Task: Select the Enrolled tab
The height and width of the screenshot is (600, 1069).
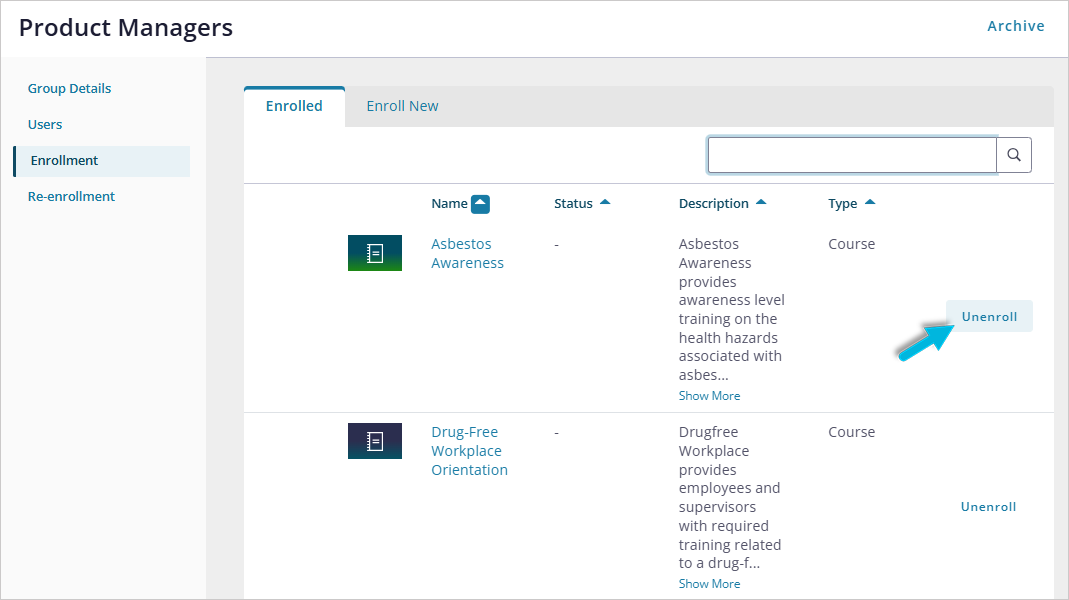Action: pyautogui.click(x=294, y=106)
